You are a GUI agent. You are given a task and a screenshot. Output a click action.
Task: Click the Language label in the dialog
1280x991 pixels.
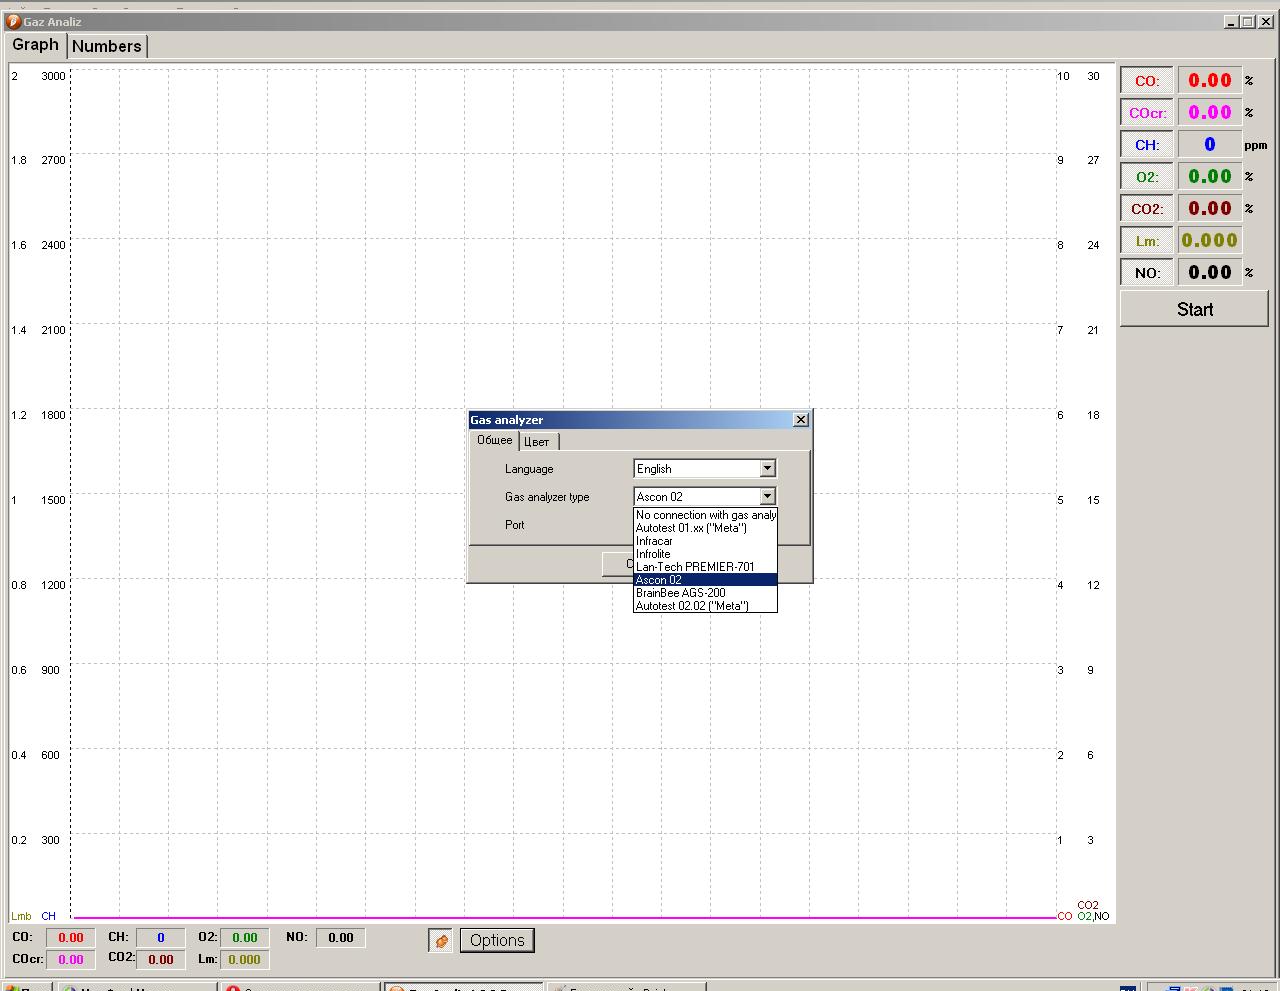(529, 469)
